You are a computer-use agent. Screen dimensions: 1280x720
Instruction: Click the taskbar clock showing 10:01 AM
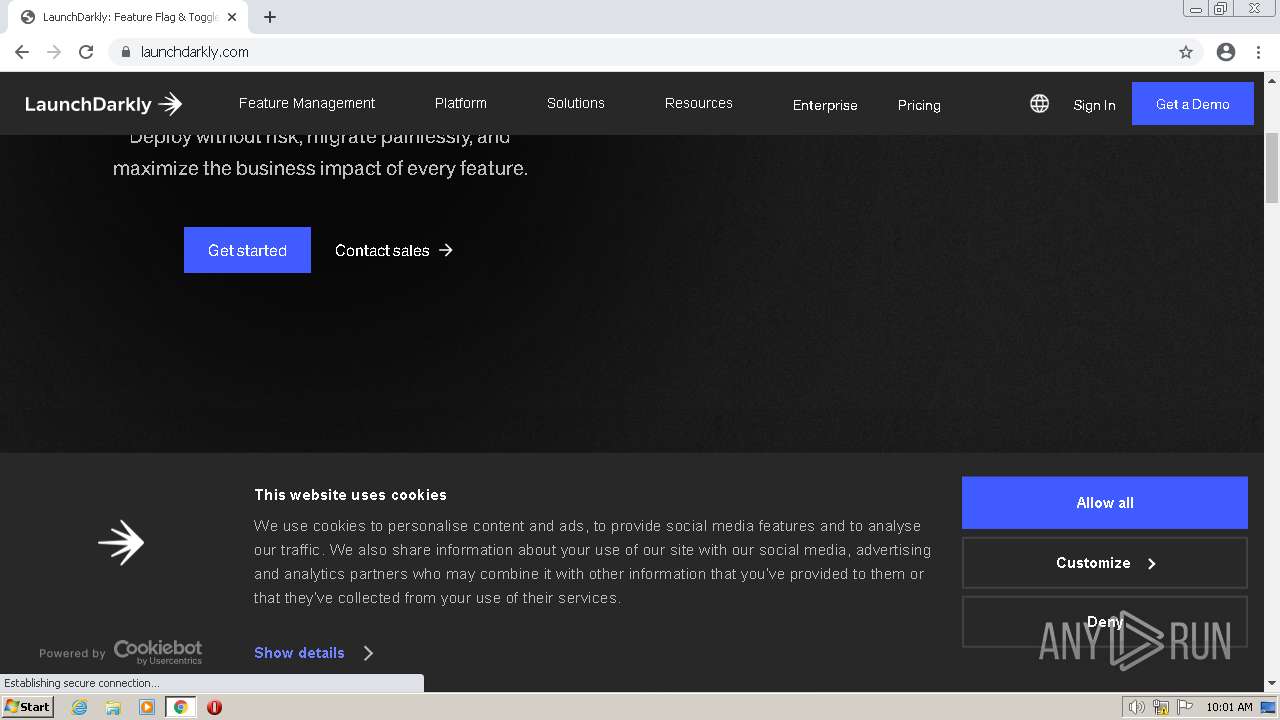tap(1229, 707)
